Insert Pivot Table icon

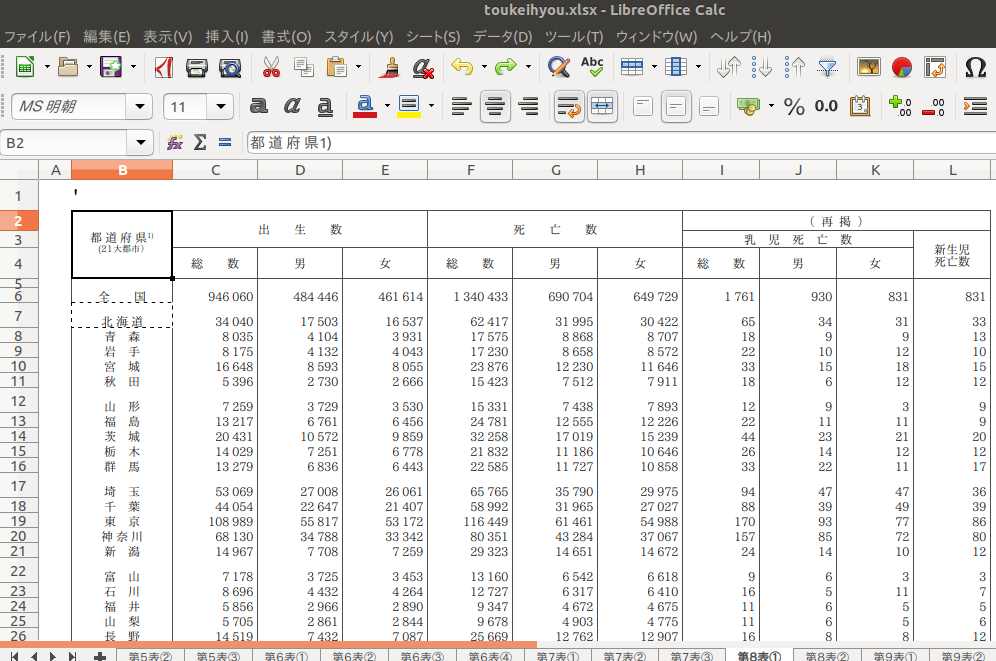(935, 67)
